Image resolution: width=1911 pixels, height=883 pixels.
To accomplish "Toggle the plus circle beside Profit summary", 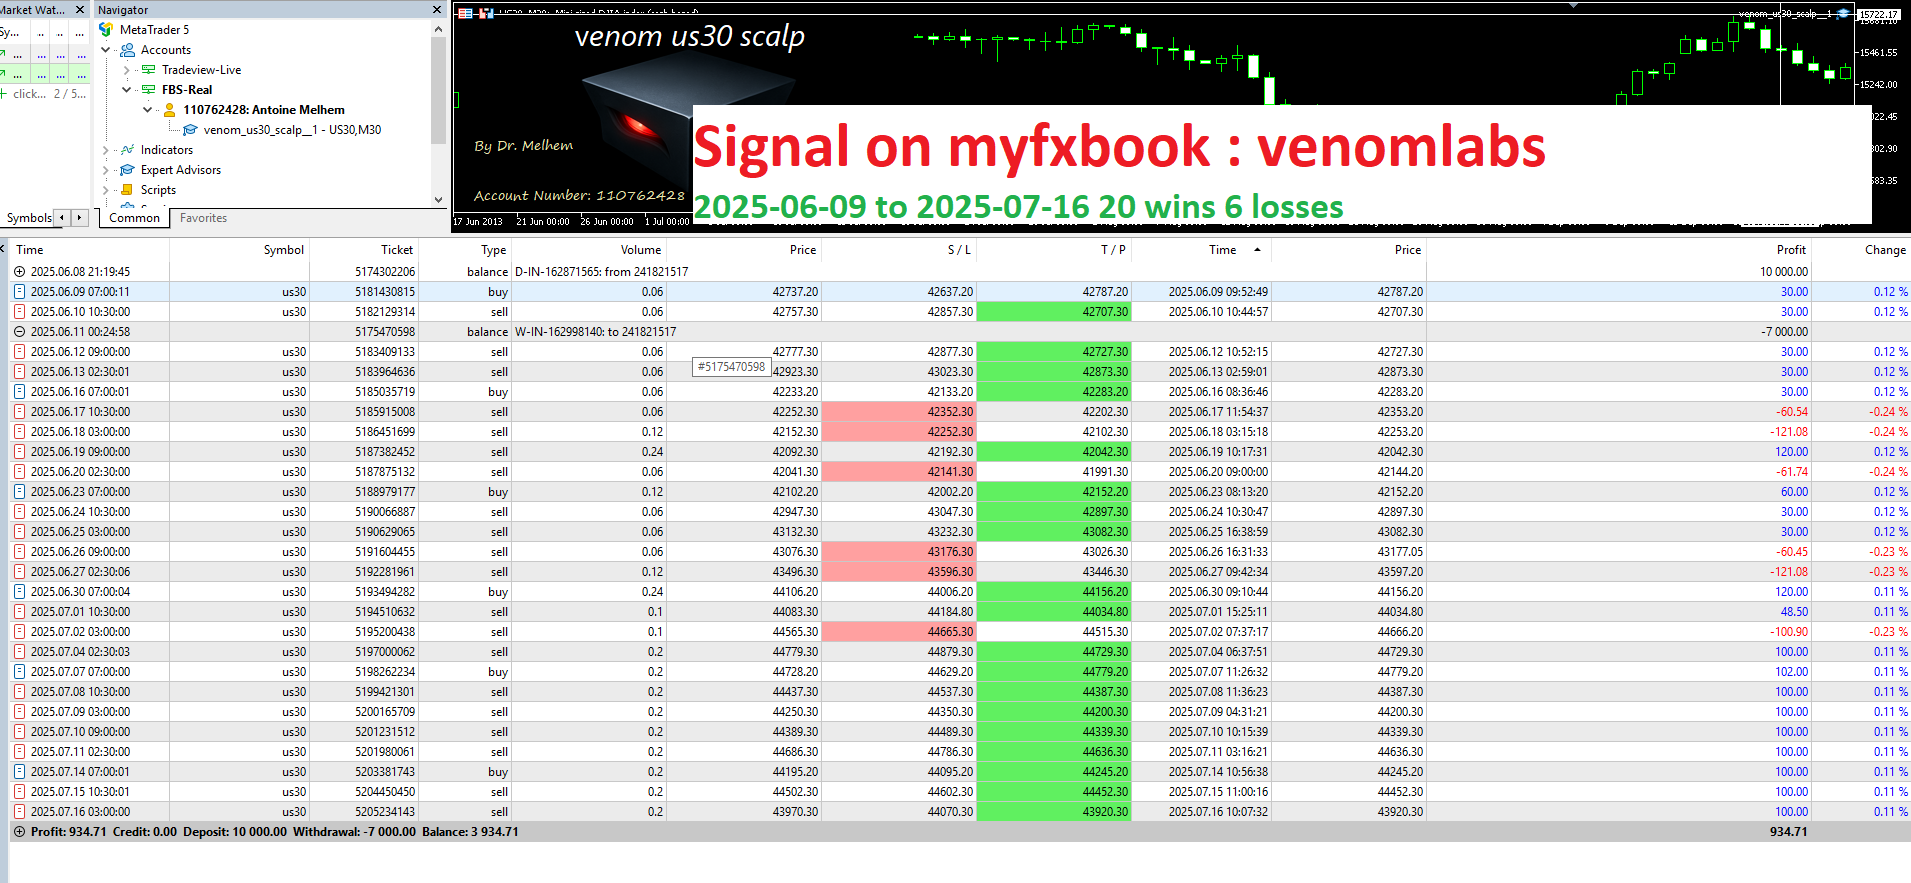I will (x=19, y=832).
